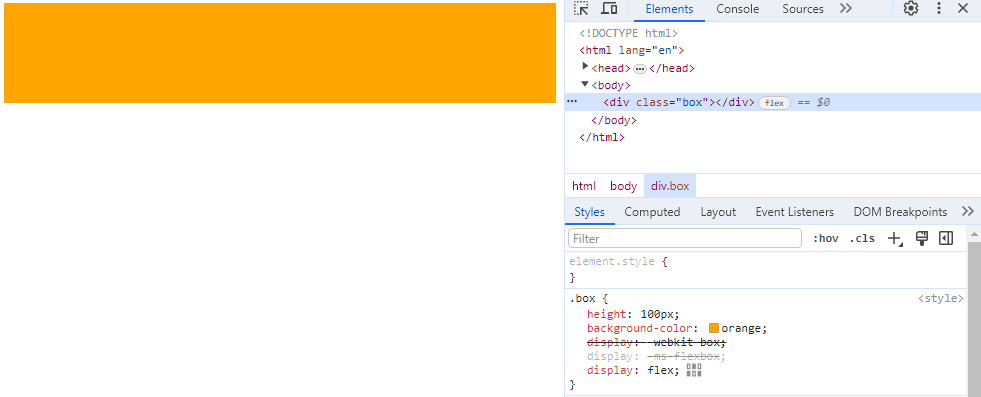
Task: Select the closing body tag row
Action: [x=614, y=120]
